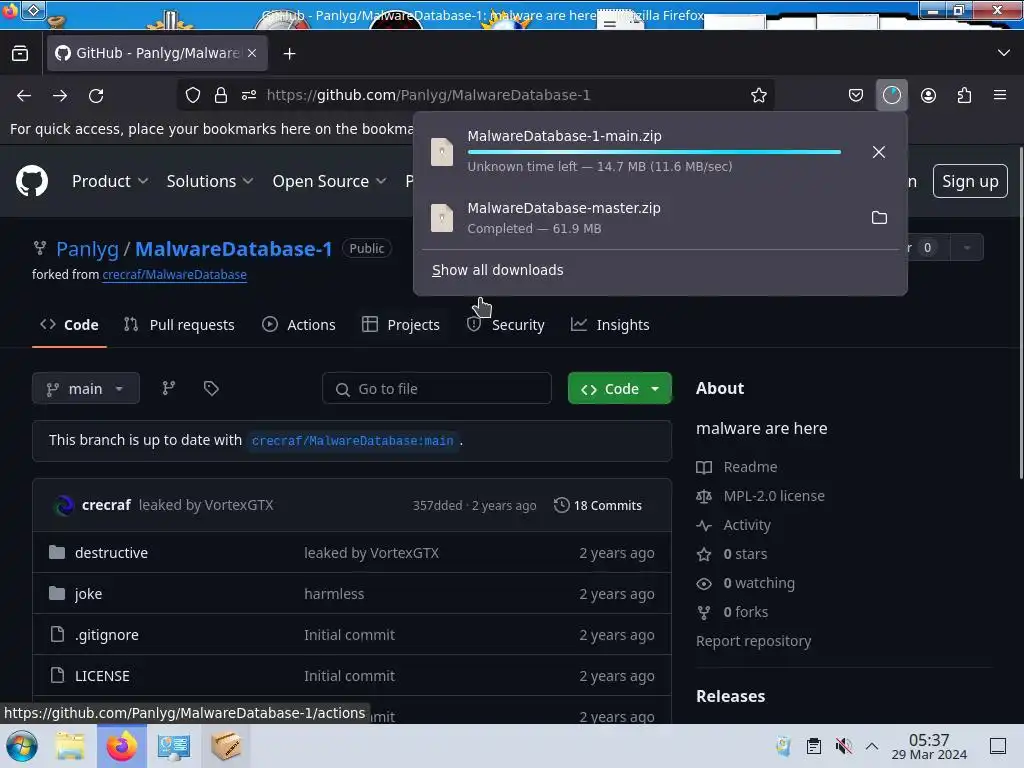Open the main branch selector dropdown

coord(86,389)
